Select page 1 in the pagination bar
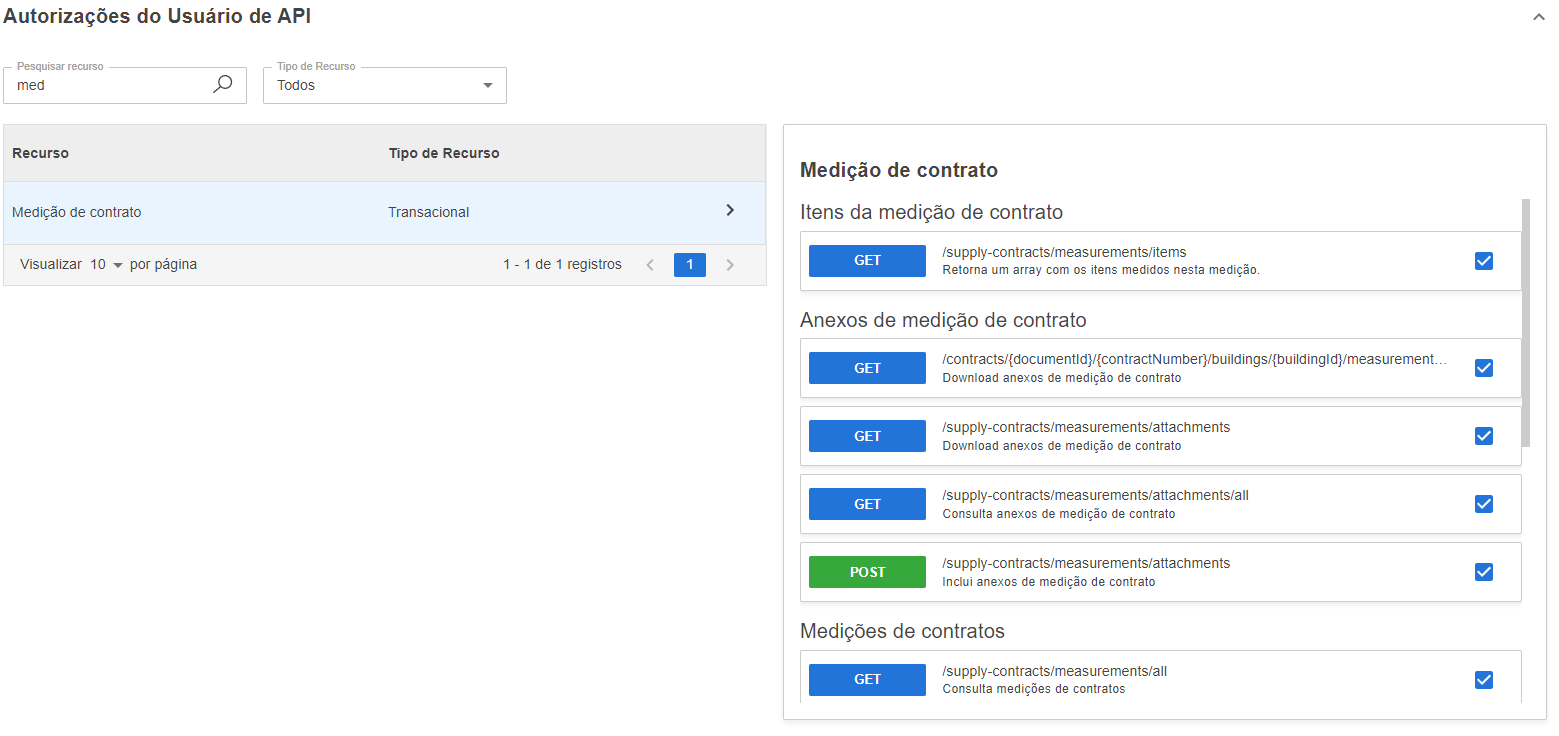 (x=689, y=264)
